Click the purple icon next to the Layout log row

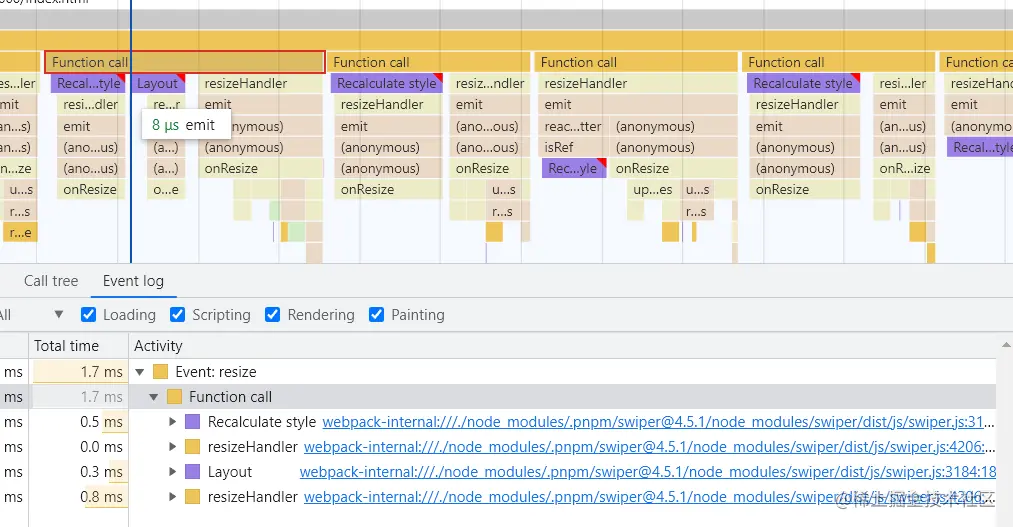[193, 472]
